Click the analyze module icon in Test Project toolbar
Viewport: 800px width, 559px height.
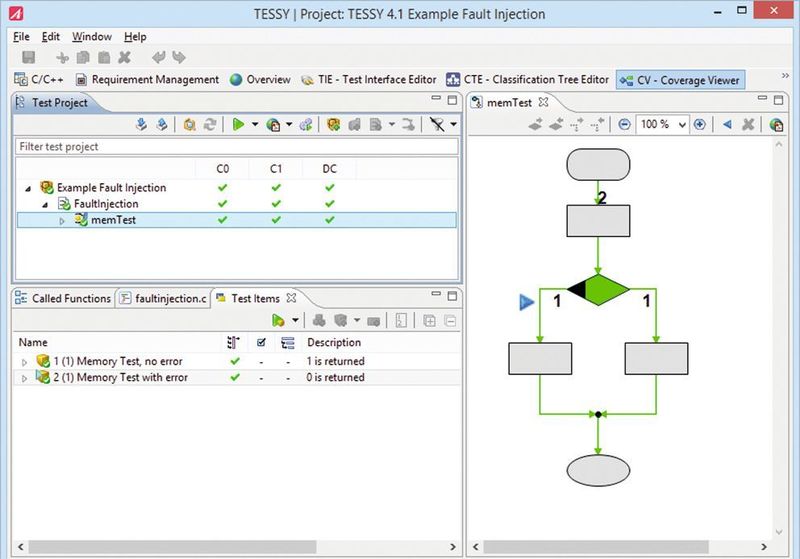189,124
